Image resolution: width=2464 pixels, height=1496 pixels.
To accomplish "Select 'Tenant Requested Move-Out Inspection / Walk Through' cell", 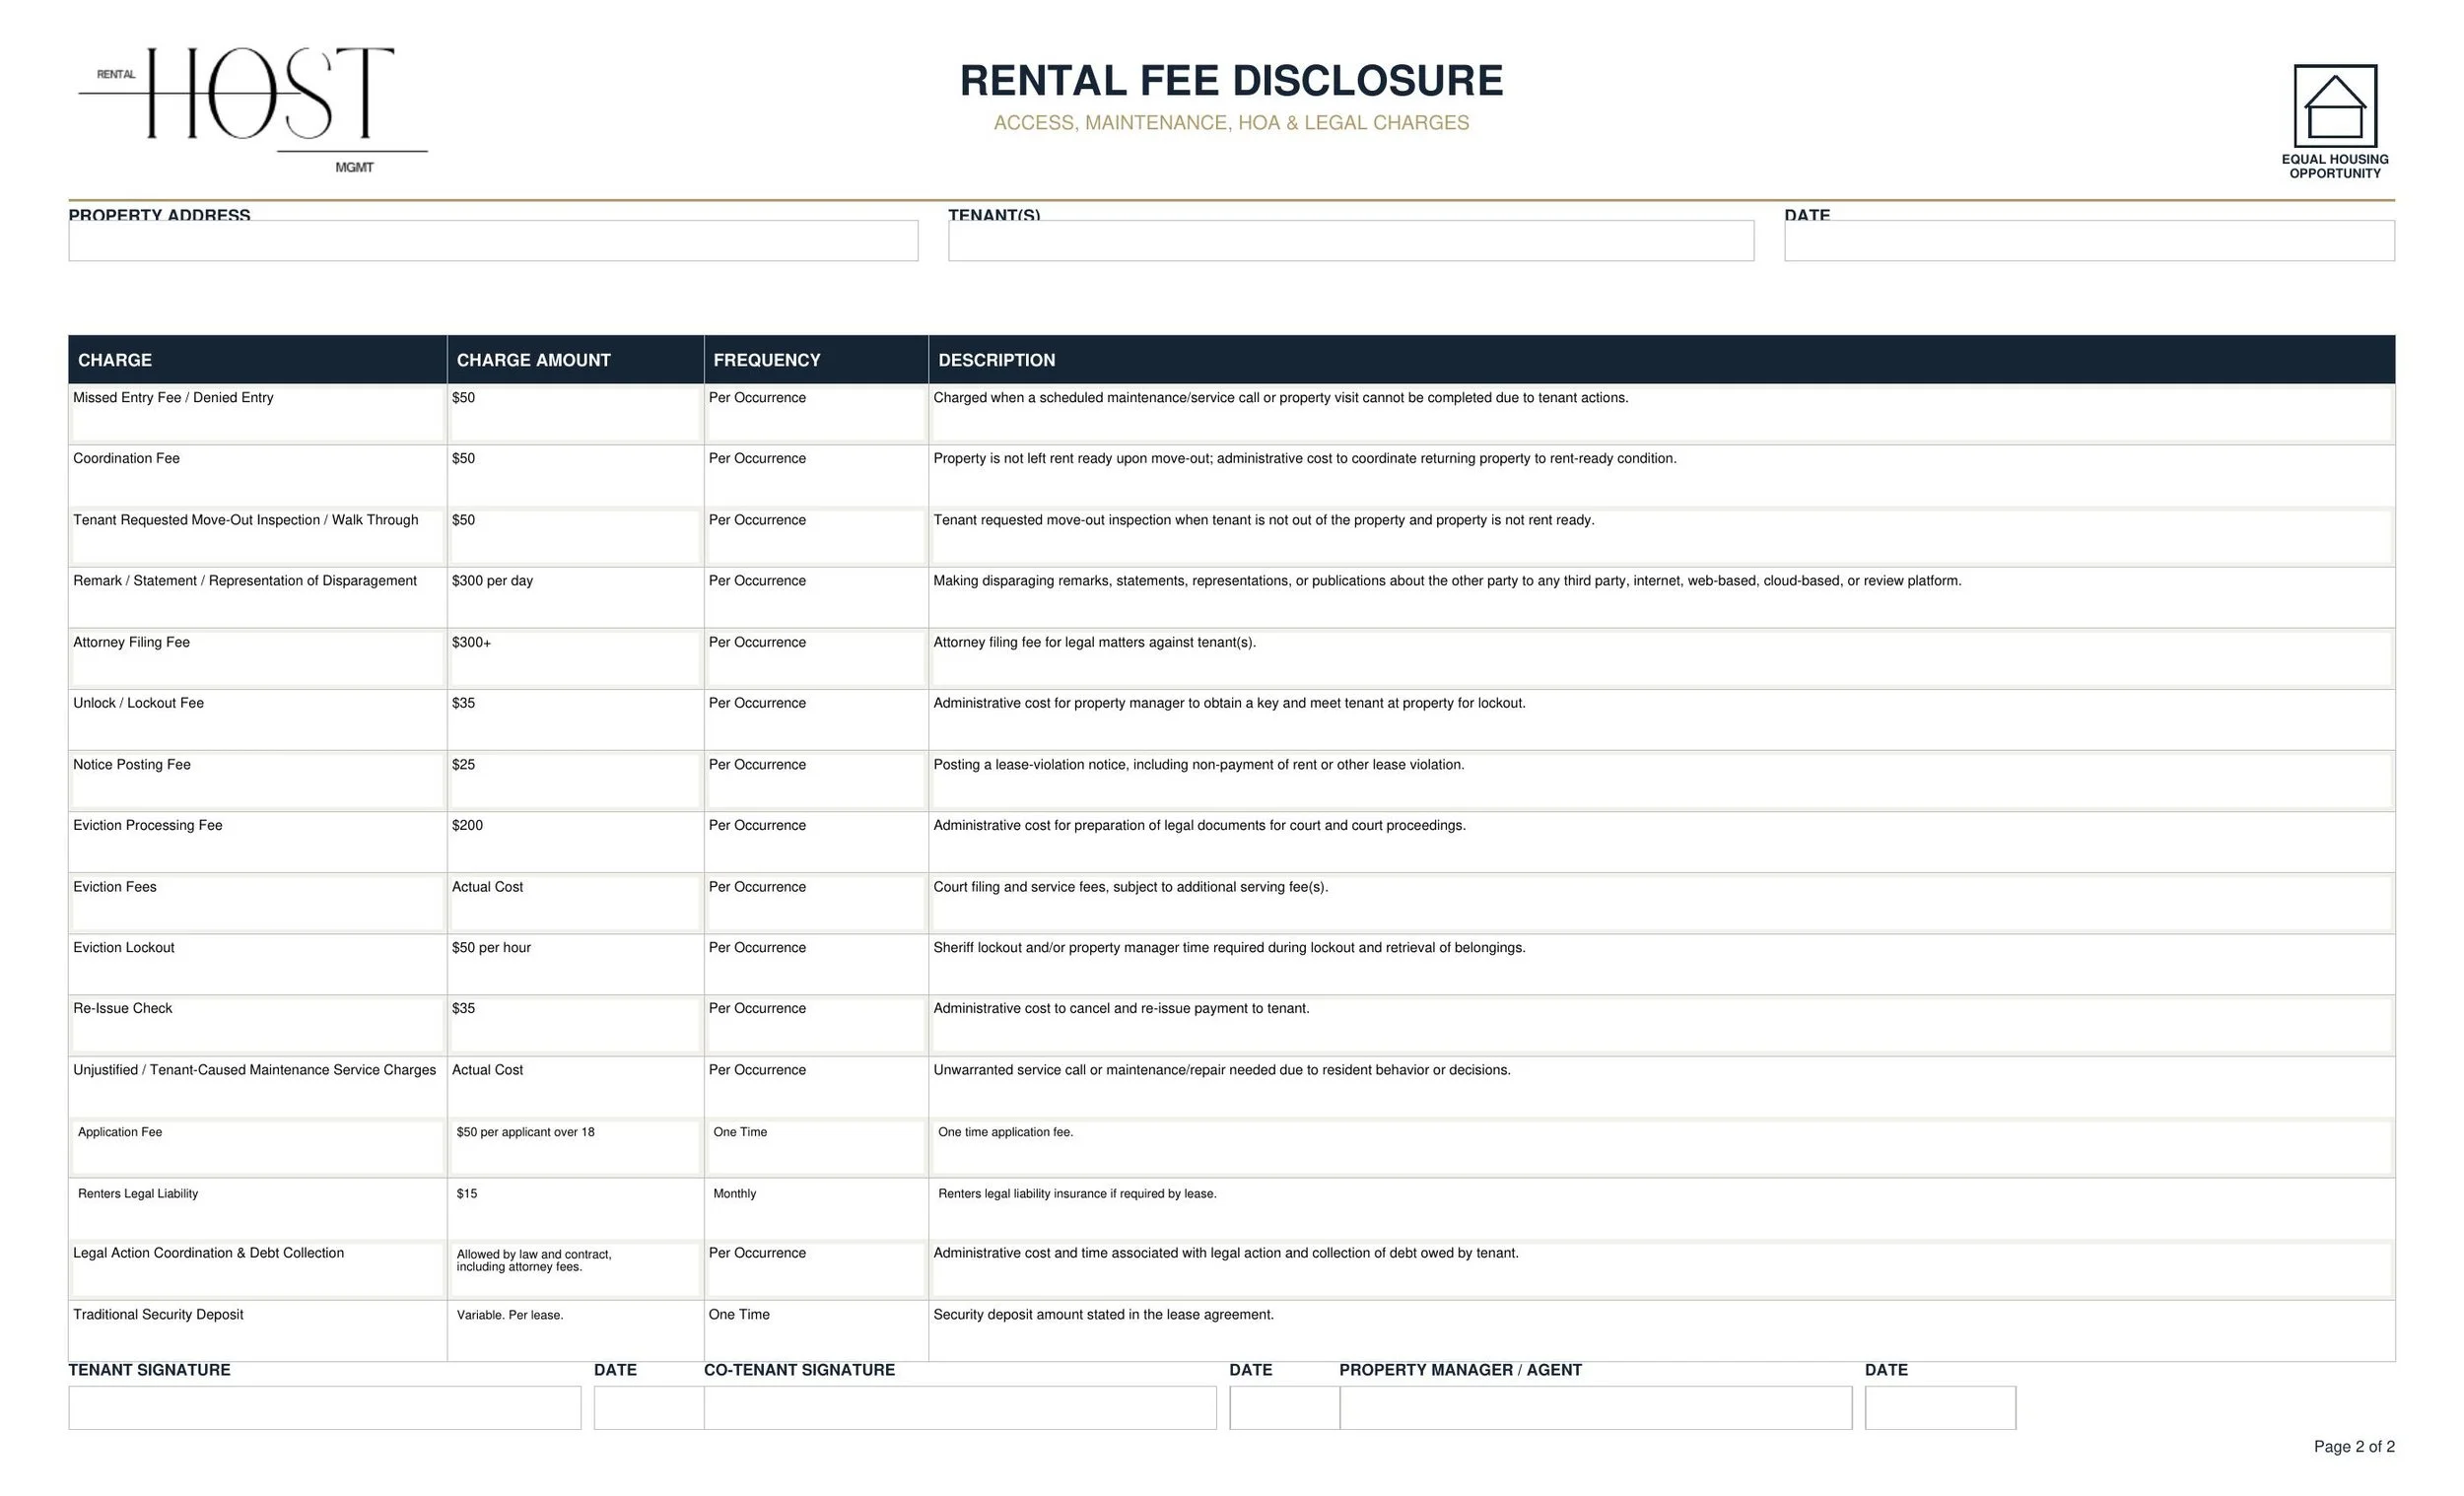I will pos(258,537).
